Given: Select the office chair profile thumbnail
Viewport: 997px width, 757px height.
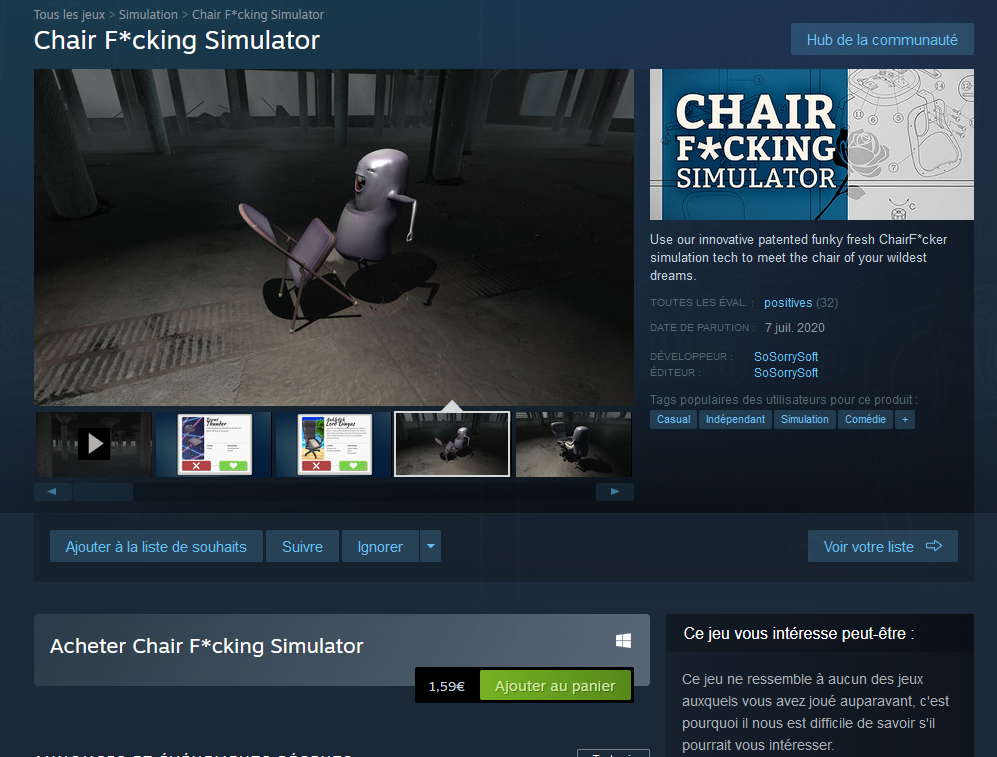Looking at the screenshot, I should [334, 444].
